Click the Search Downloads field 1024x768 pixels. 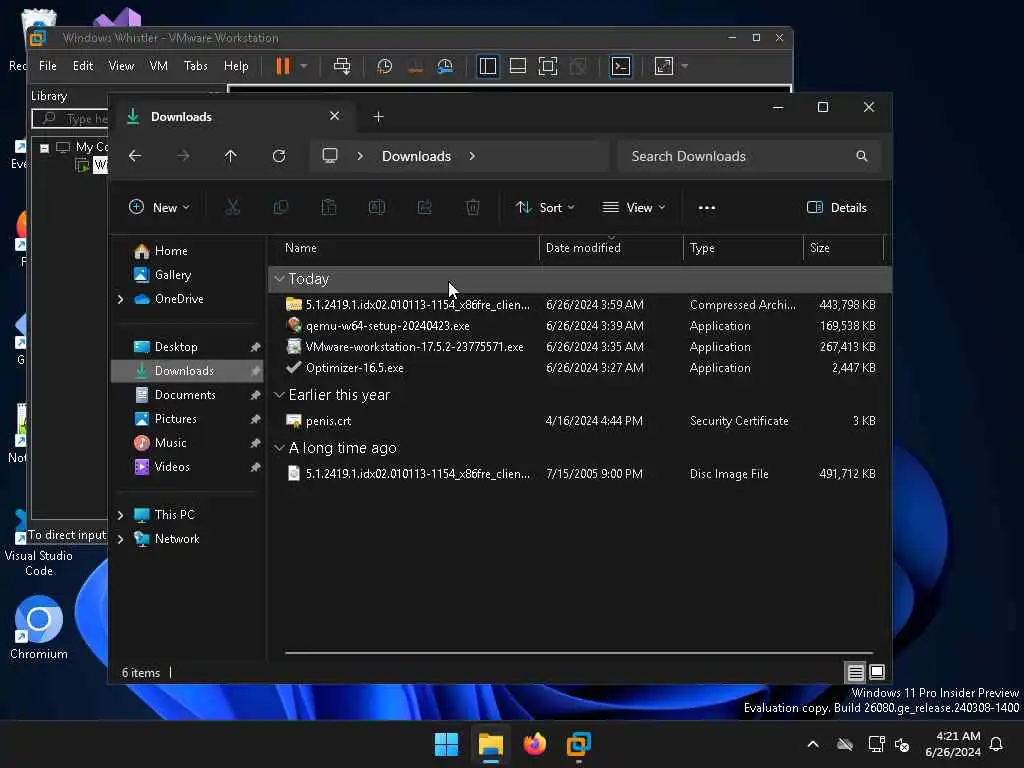pos(749,156)
